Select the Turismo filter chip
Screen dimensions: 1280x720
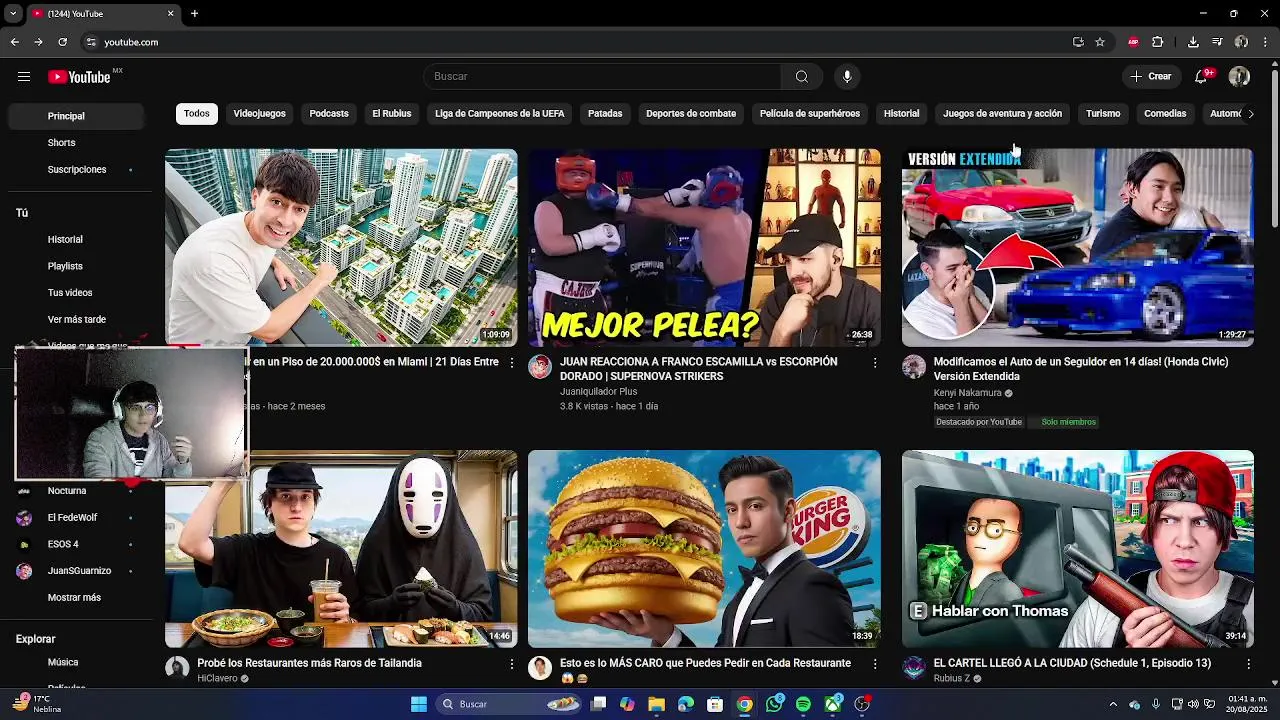pyautogui.click(x=1103, y=114)
